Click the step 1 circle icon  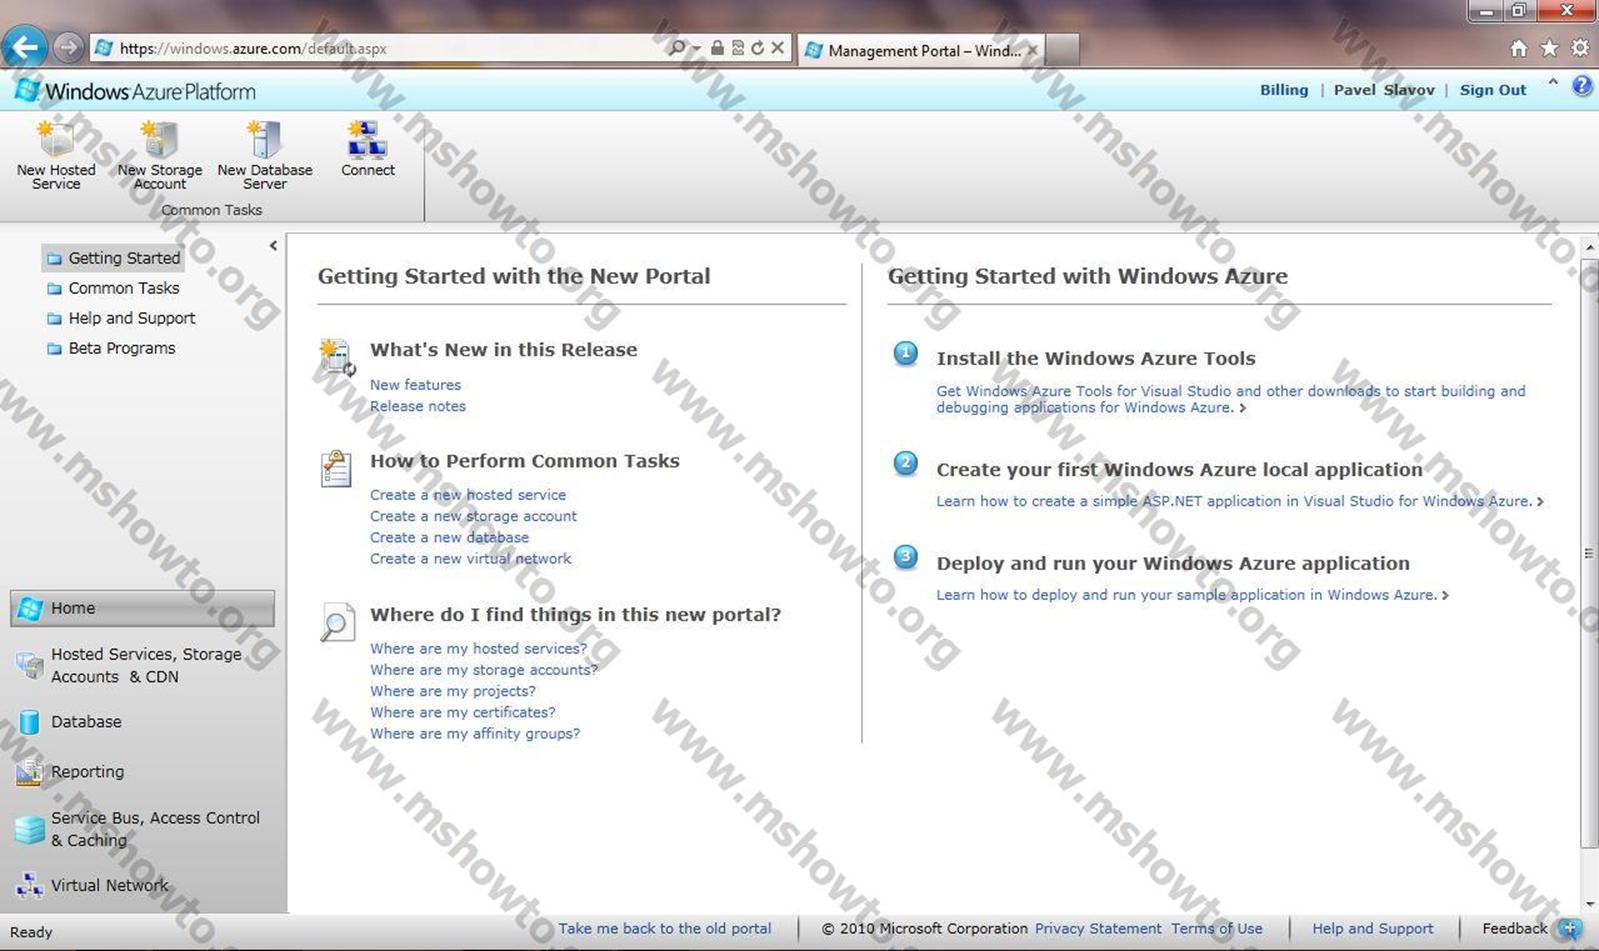click(x=905, y=353)
